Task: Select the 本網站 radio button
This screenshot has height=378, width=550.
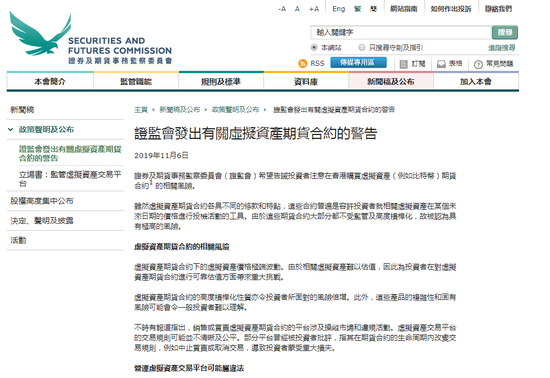Action: (x=314, y=47)
